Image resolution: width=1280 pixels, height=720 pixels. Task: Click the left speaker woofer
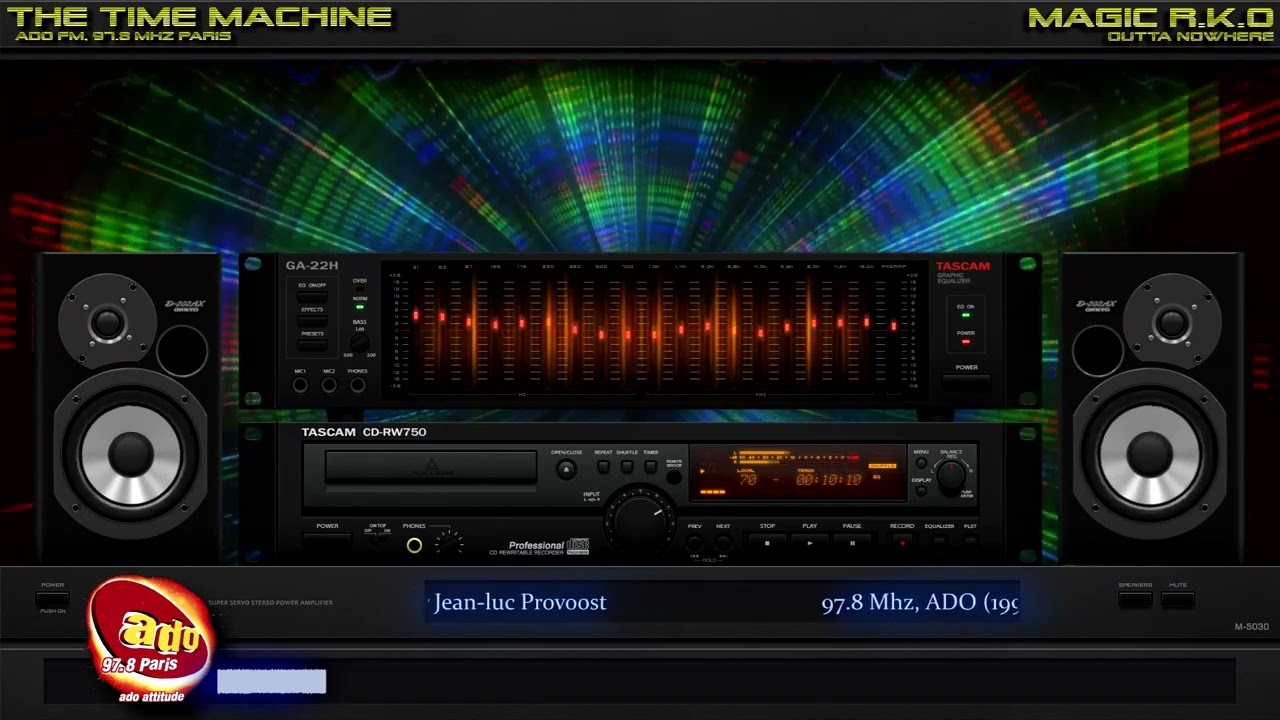point(130,455)
